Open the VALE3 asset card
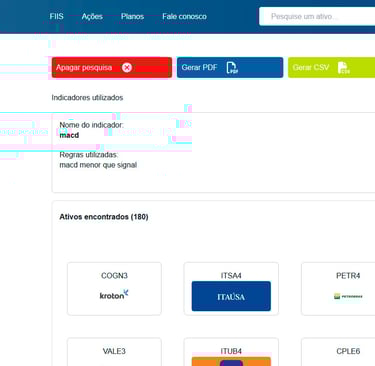375x366 pixels. [114, 352]
